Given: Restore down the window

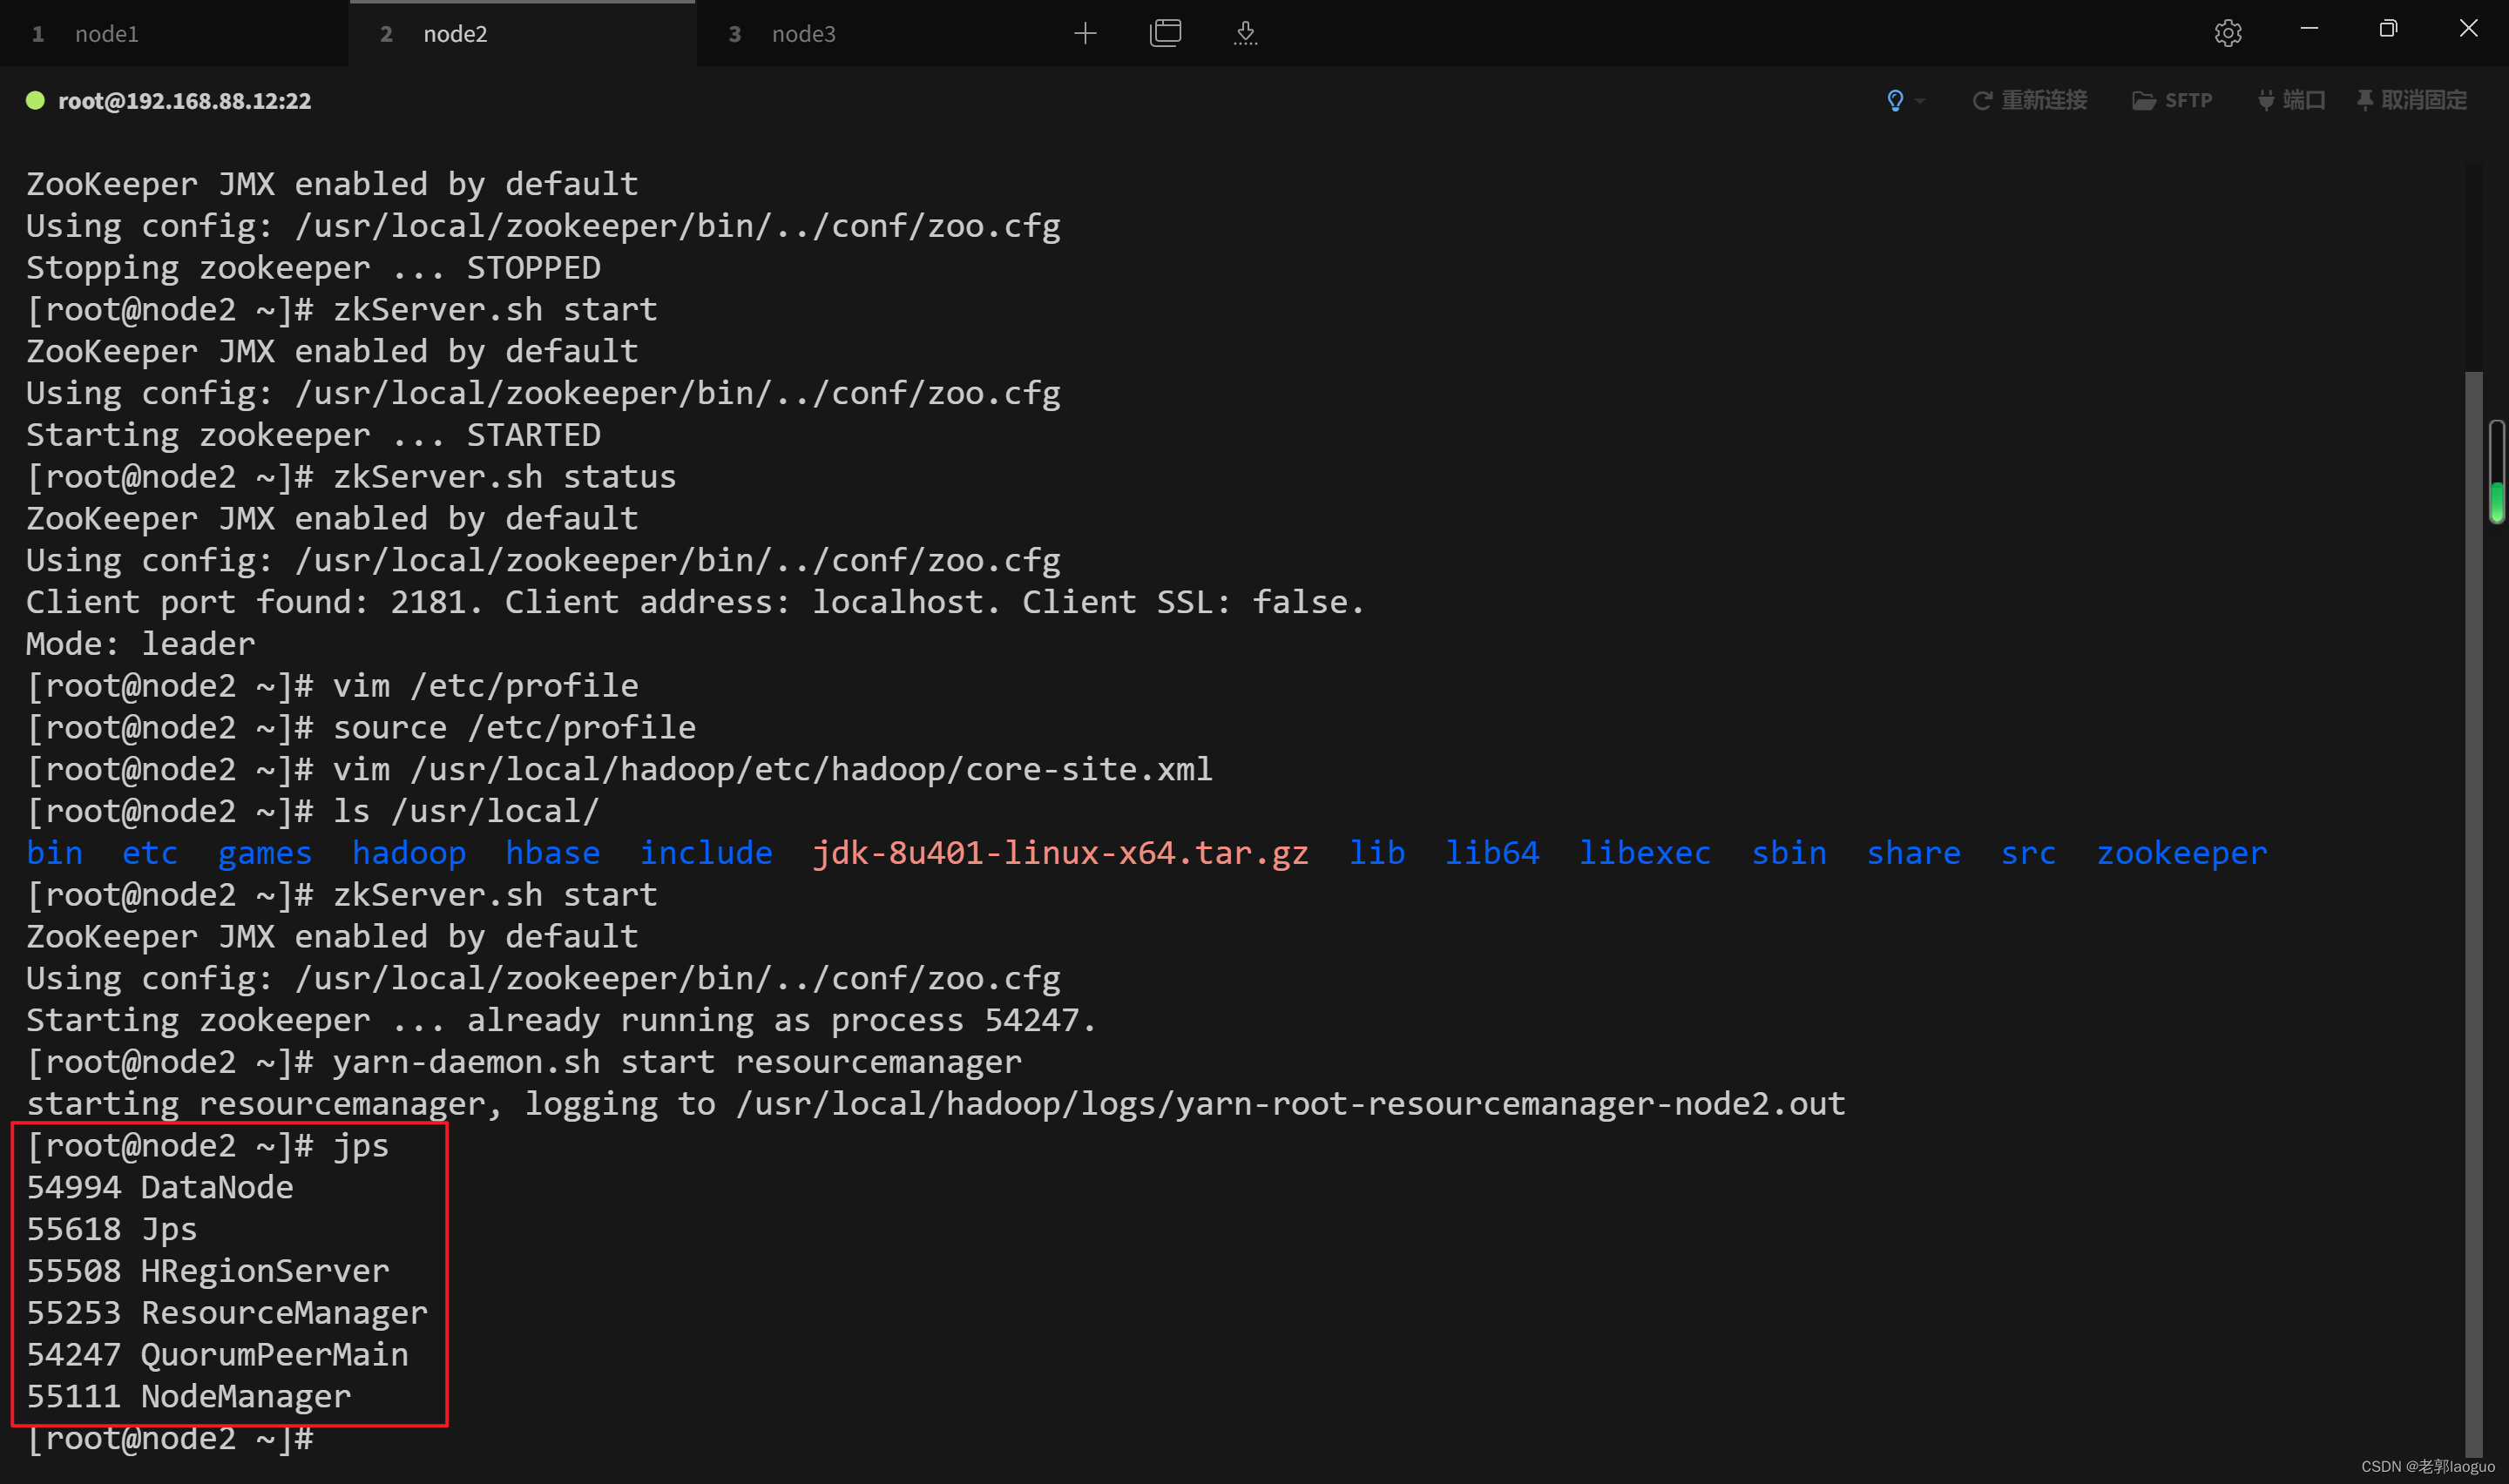Looking at the screenshot, I should coord(2388,29).
